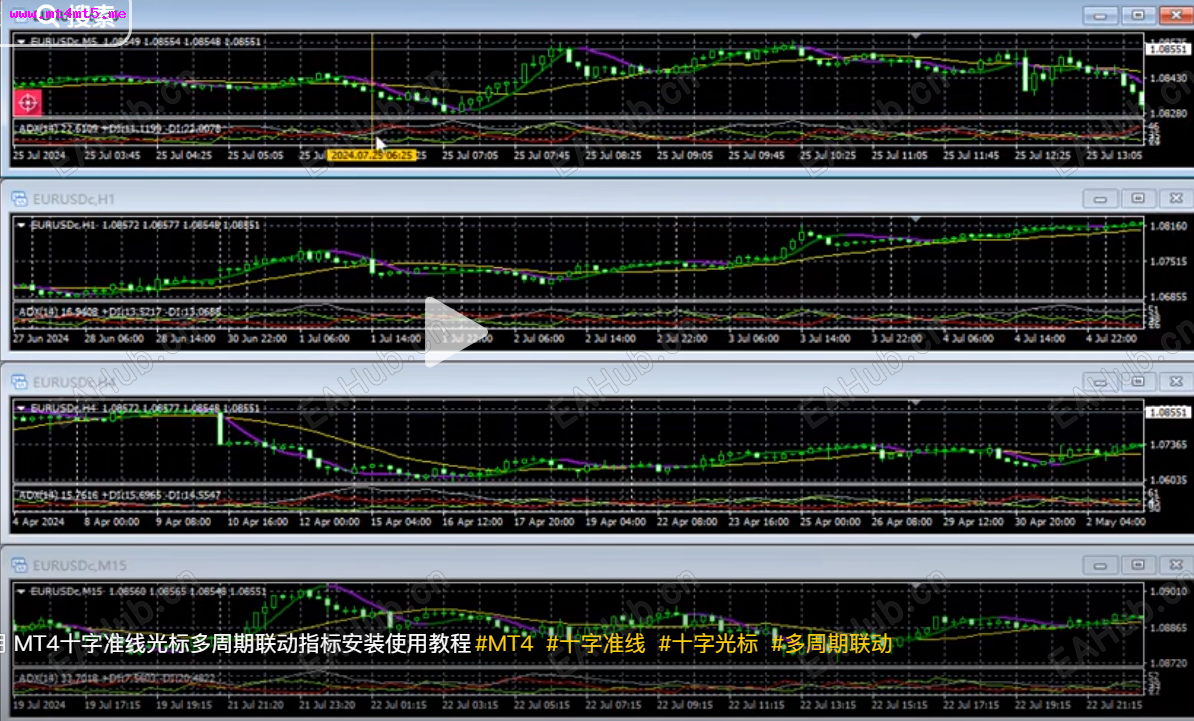The height and width of the screenshot is (721, 1194).
Task: Click the red crosshair target icon
Action: [27, 102]
